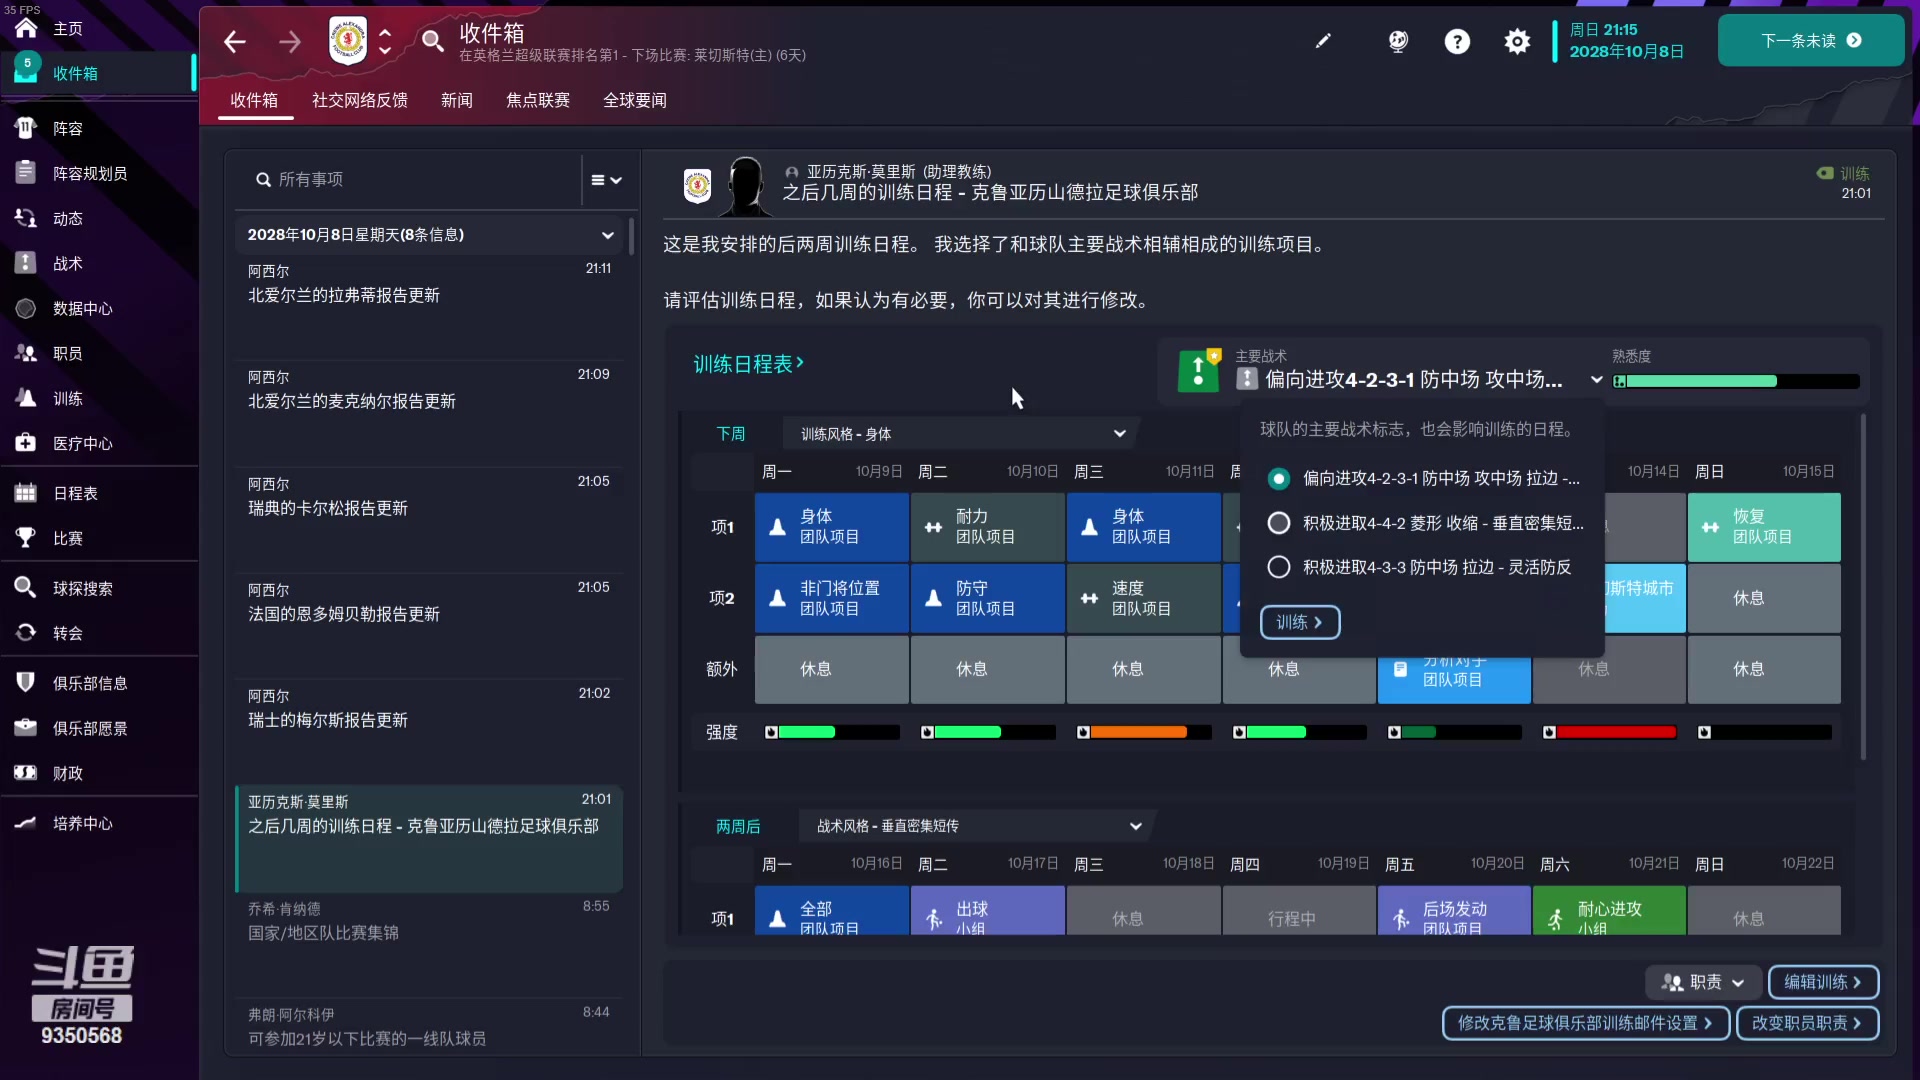Click the 所有事项 search field
The height and width of the screenshot is (1080, 1920).
(x=410, y=180)
